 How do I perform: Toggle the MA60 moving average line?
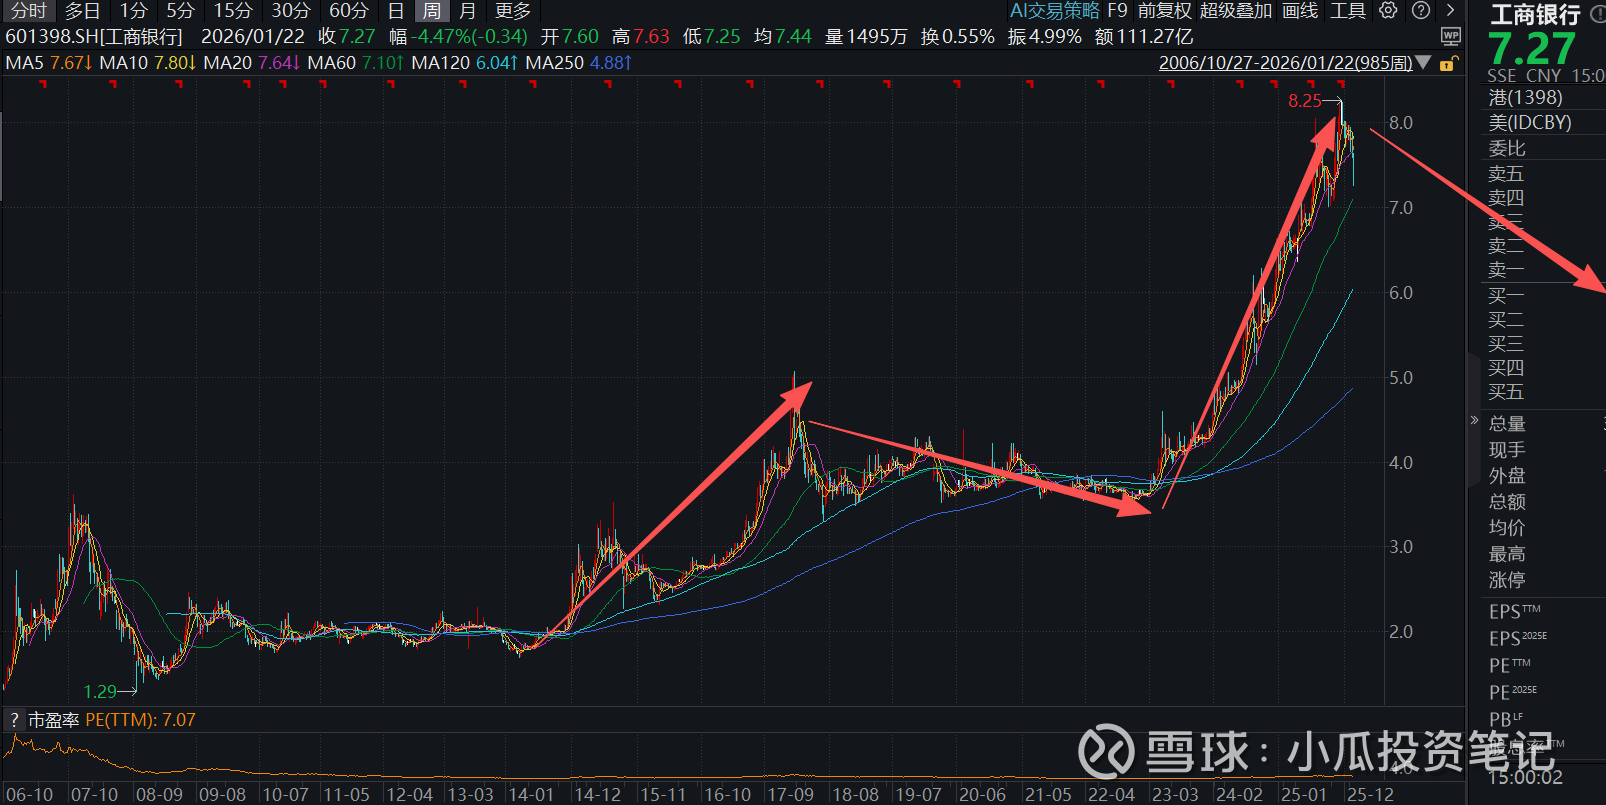tap(356, 63)
